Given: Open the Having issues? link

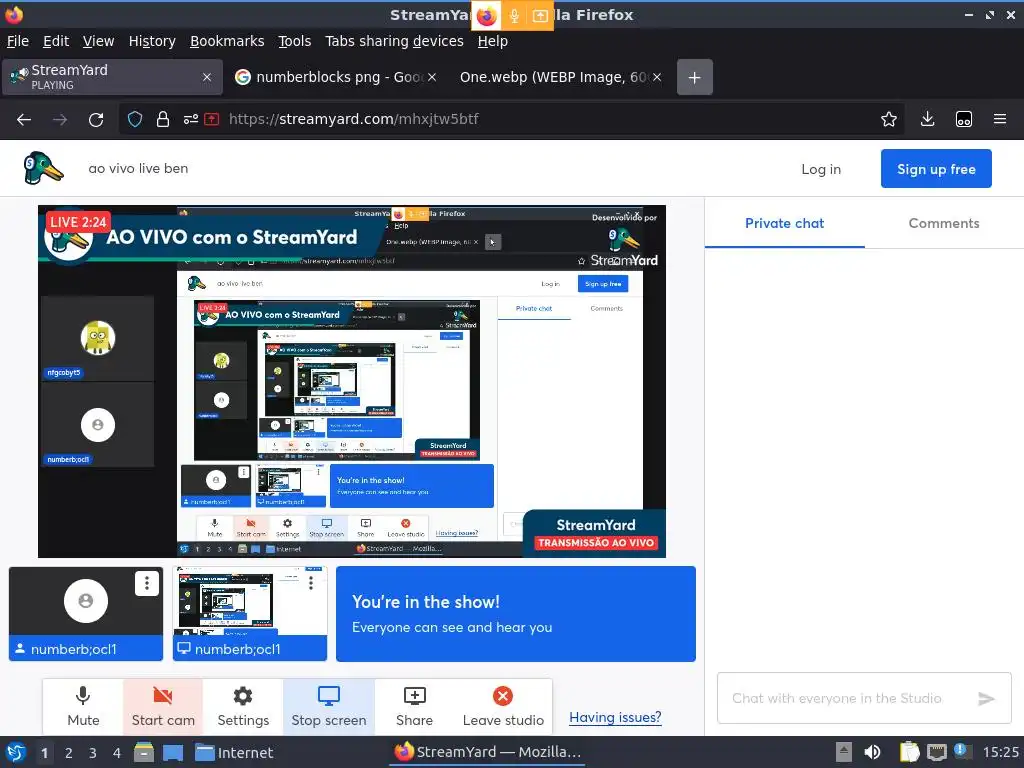Looking at the screenshot, I should [615, 717].
